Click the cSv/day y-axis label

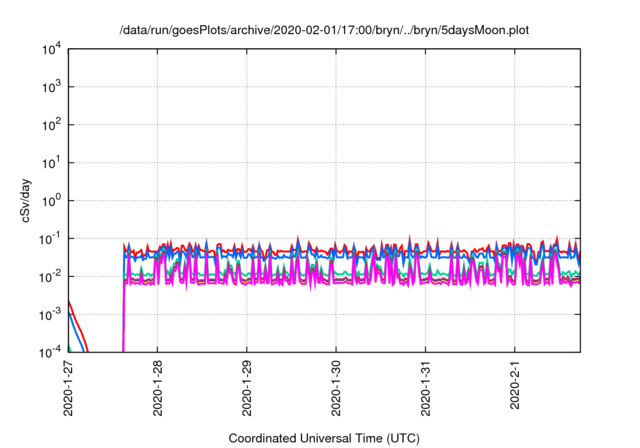point(25,200)
